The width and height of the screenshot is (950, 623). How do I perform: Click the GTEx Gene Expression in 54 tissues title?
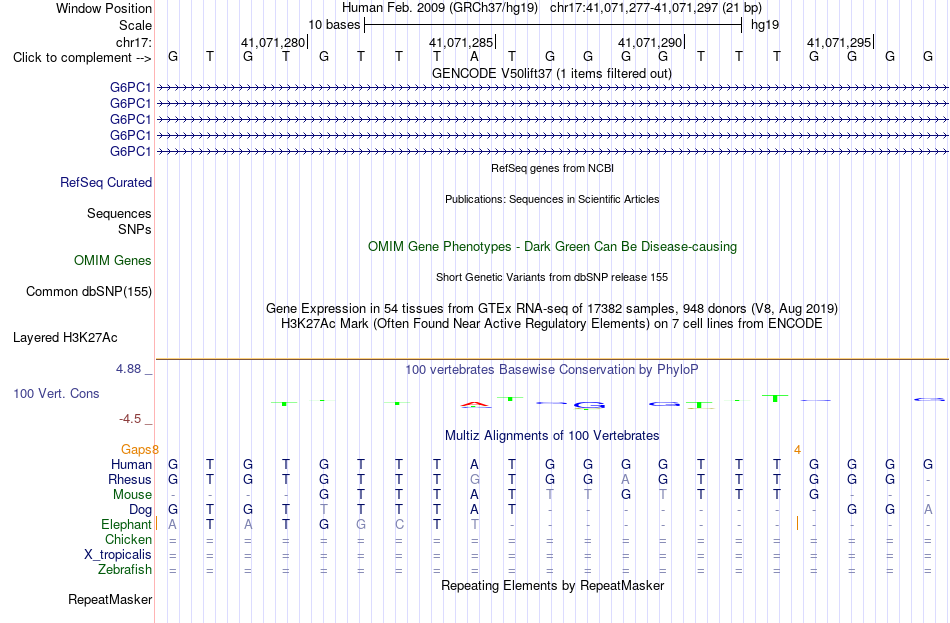pyautogui.click(x=552, y=308)
